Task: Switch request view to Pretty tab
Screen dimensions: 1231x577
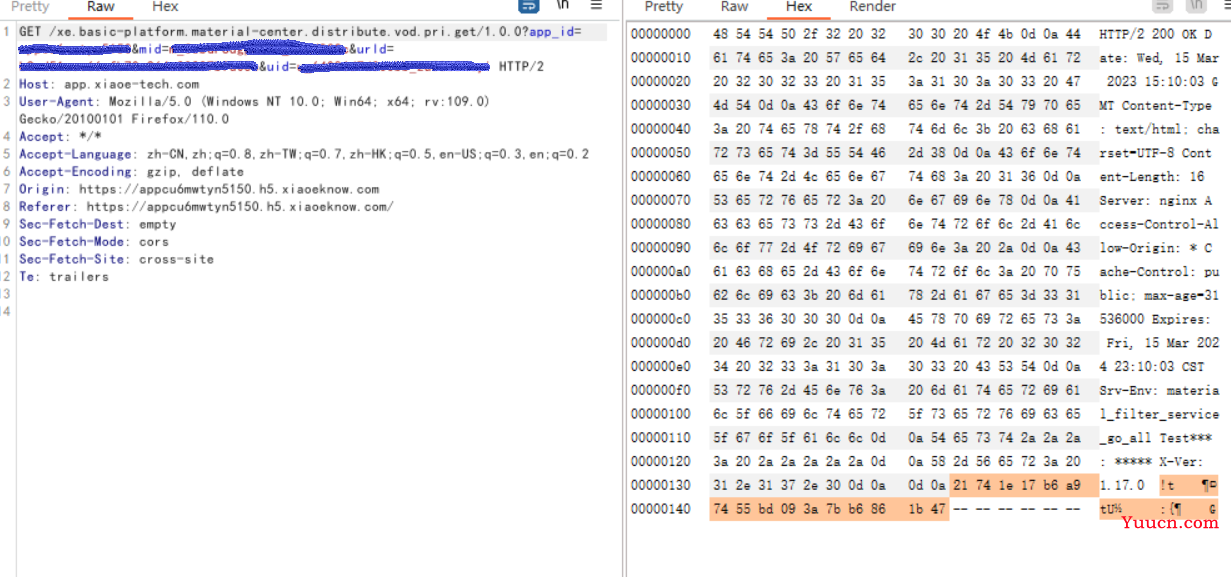Action: click(x=30, y=7)
